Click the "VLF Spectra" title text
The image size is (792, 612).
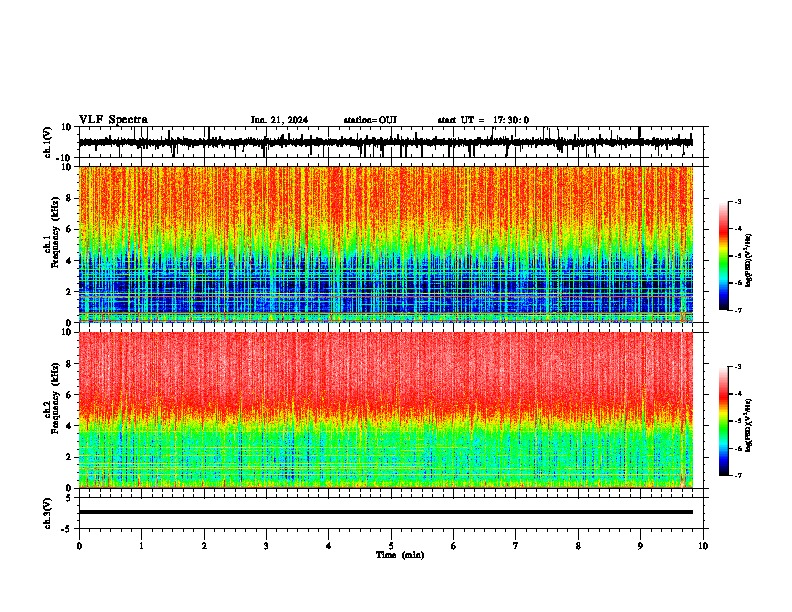[x=113, y=120]
